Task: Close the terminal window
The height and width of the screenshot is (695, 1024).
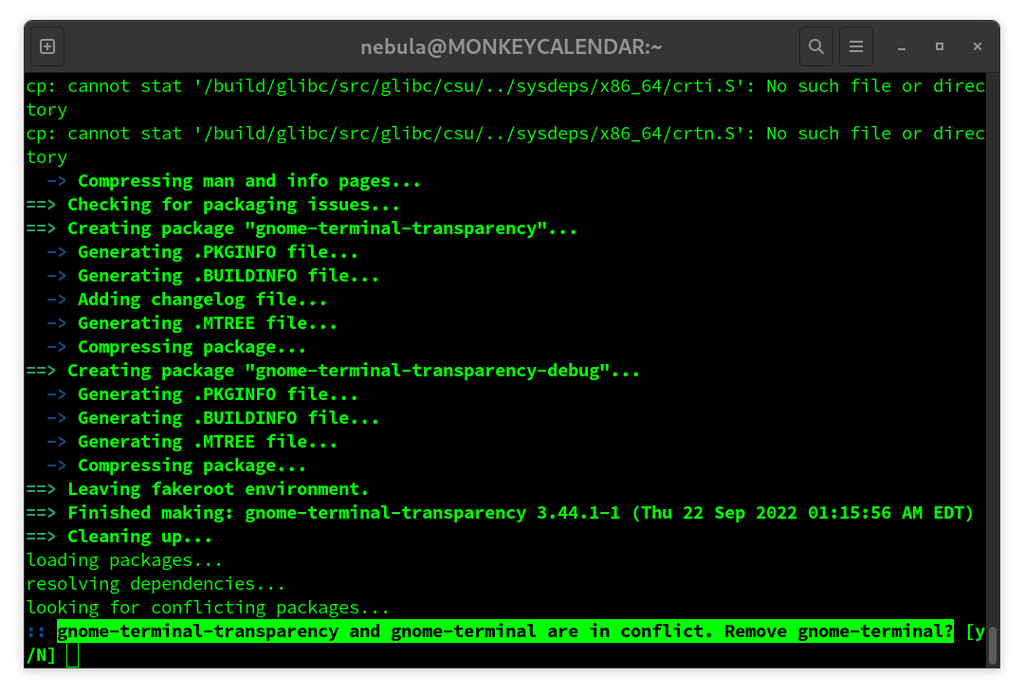Action: 977,46
